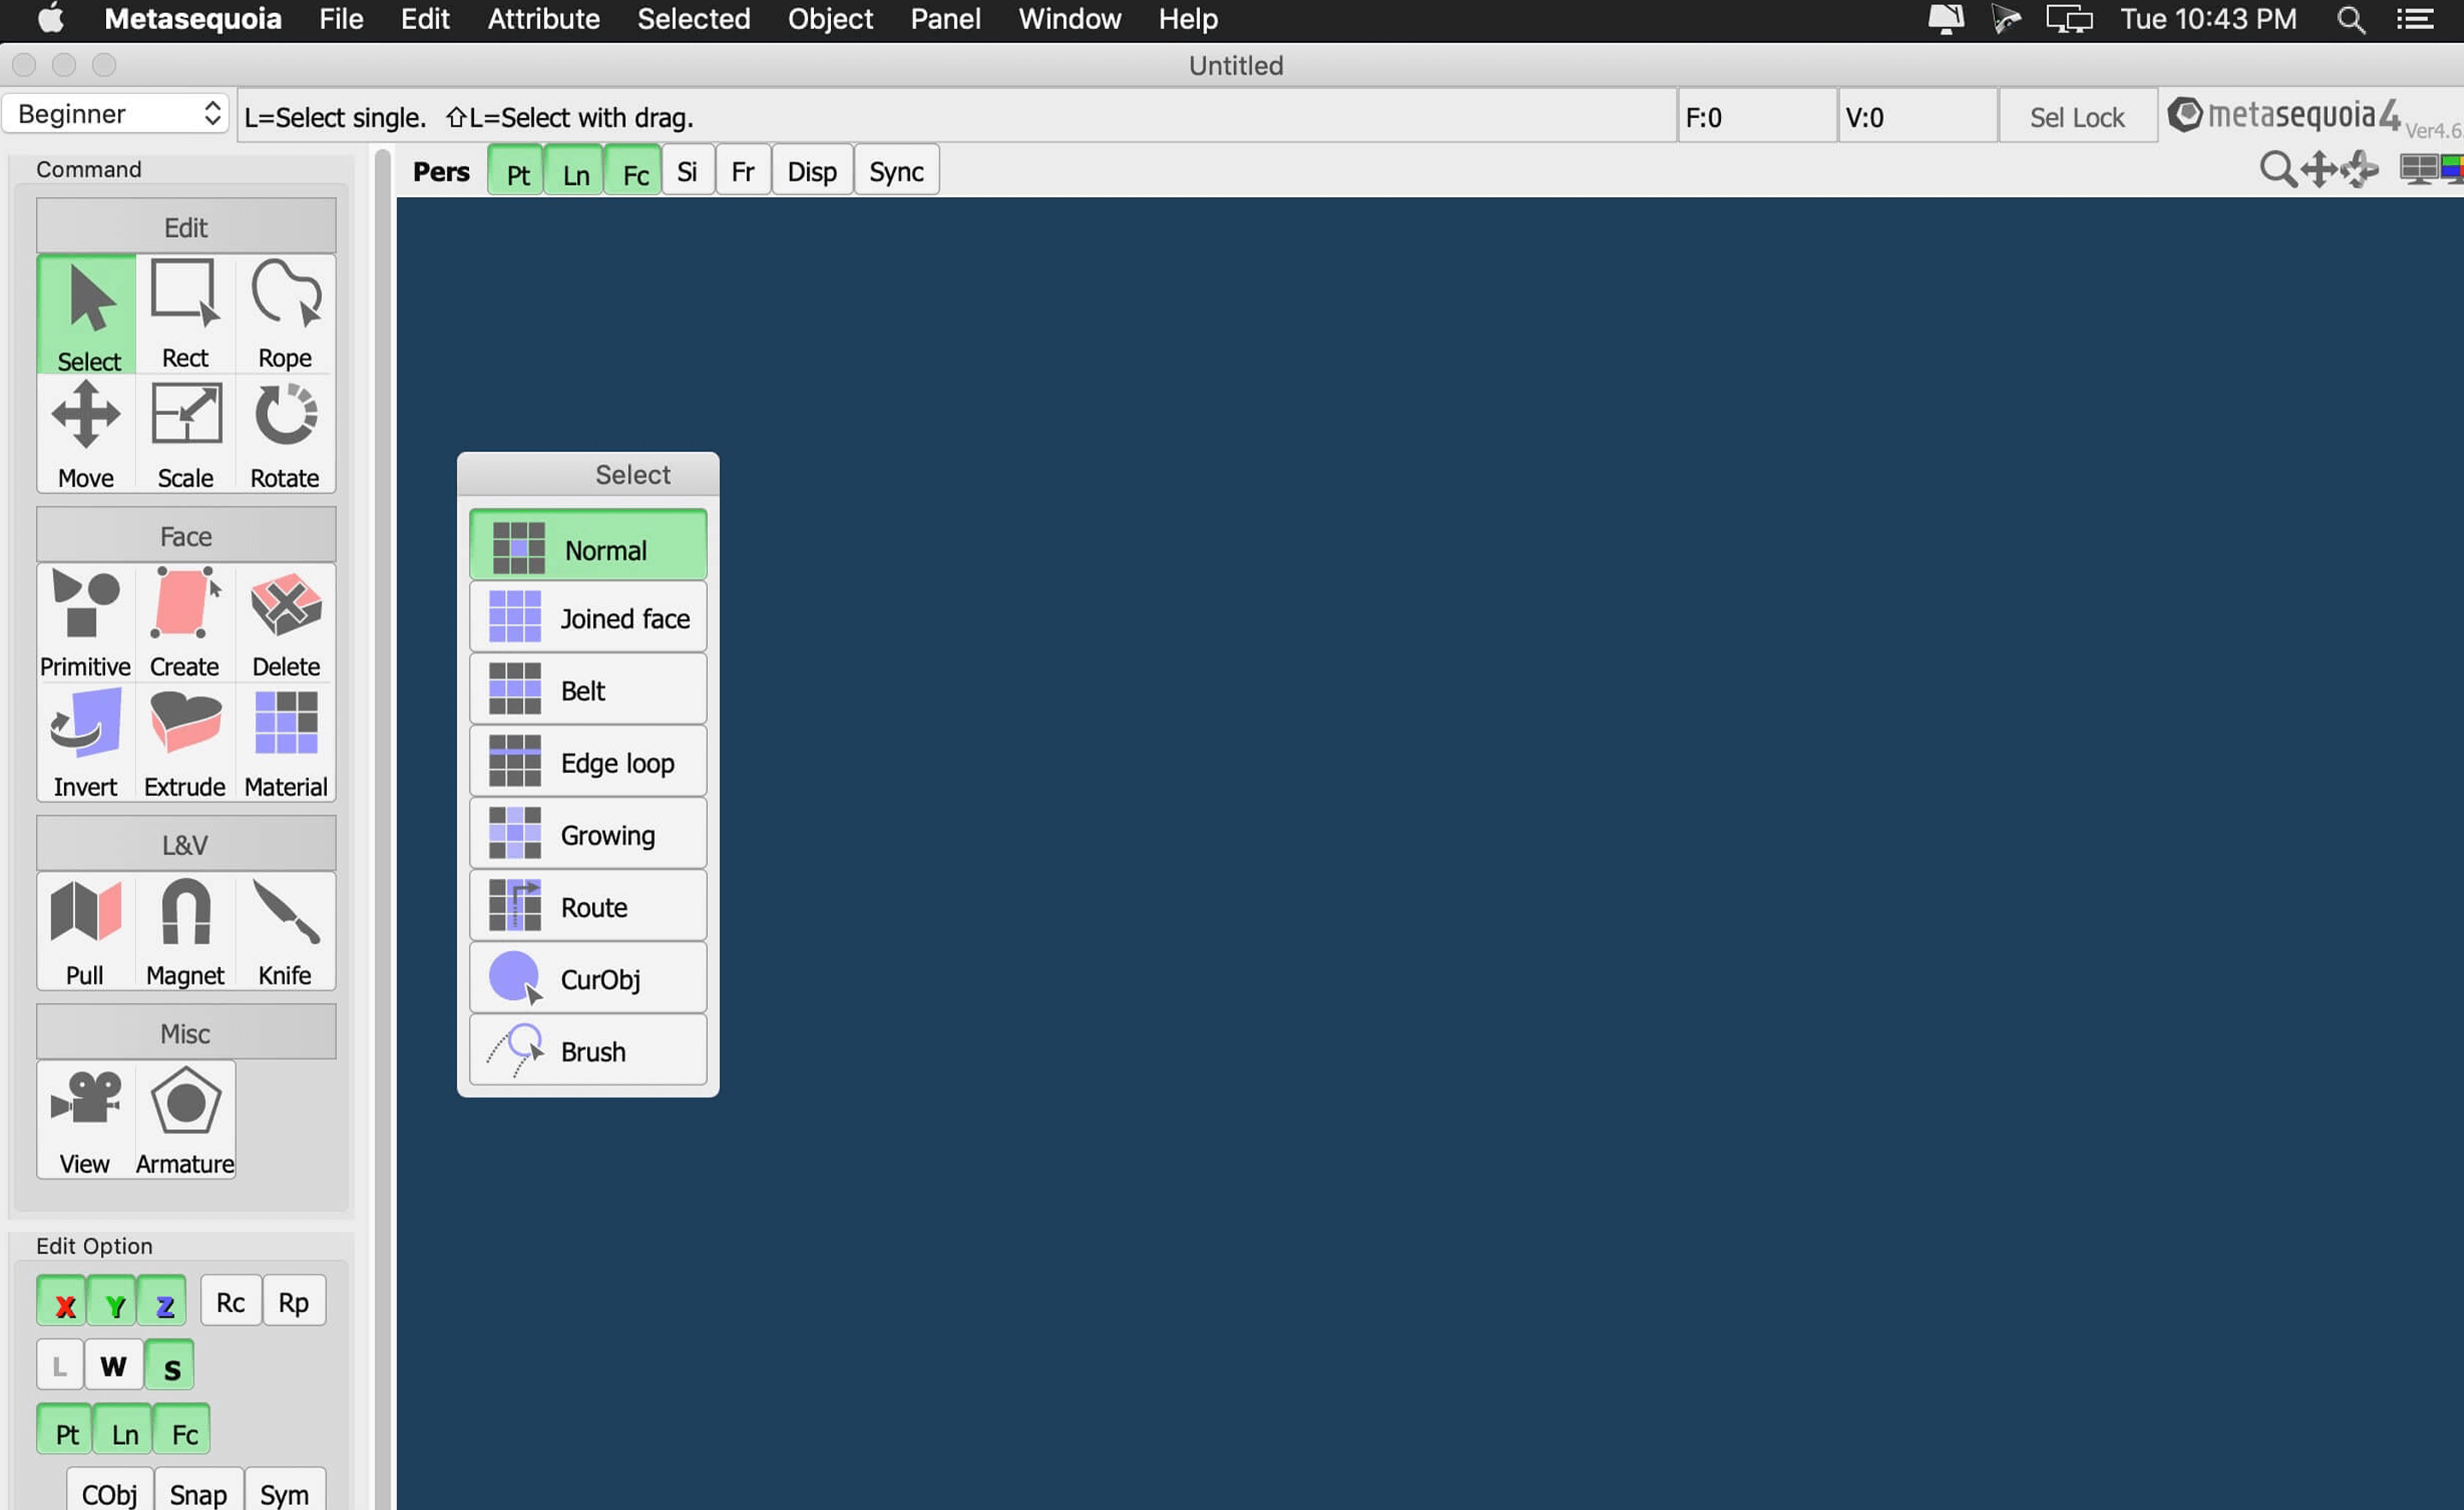Toggle Ln line display in viewport bar
2464x1510 pixels.
click(x=575, y=172)
